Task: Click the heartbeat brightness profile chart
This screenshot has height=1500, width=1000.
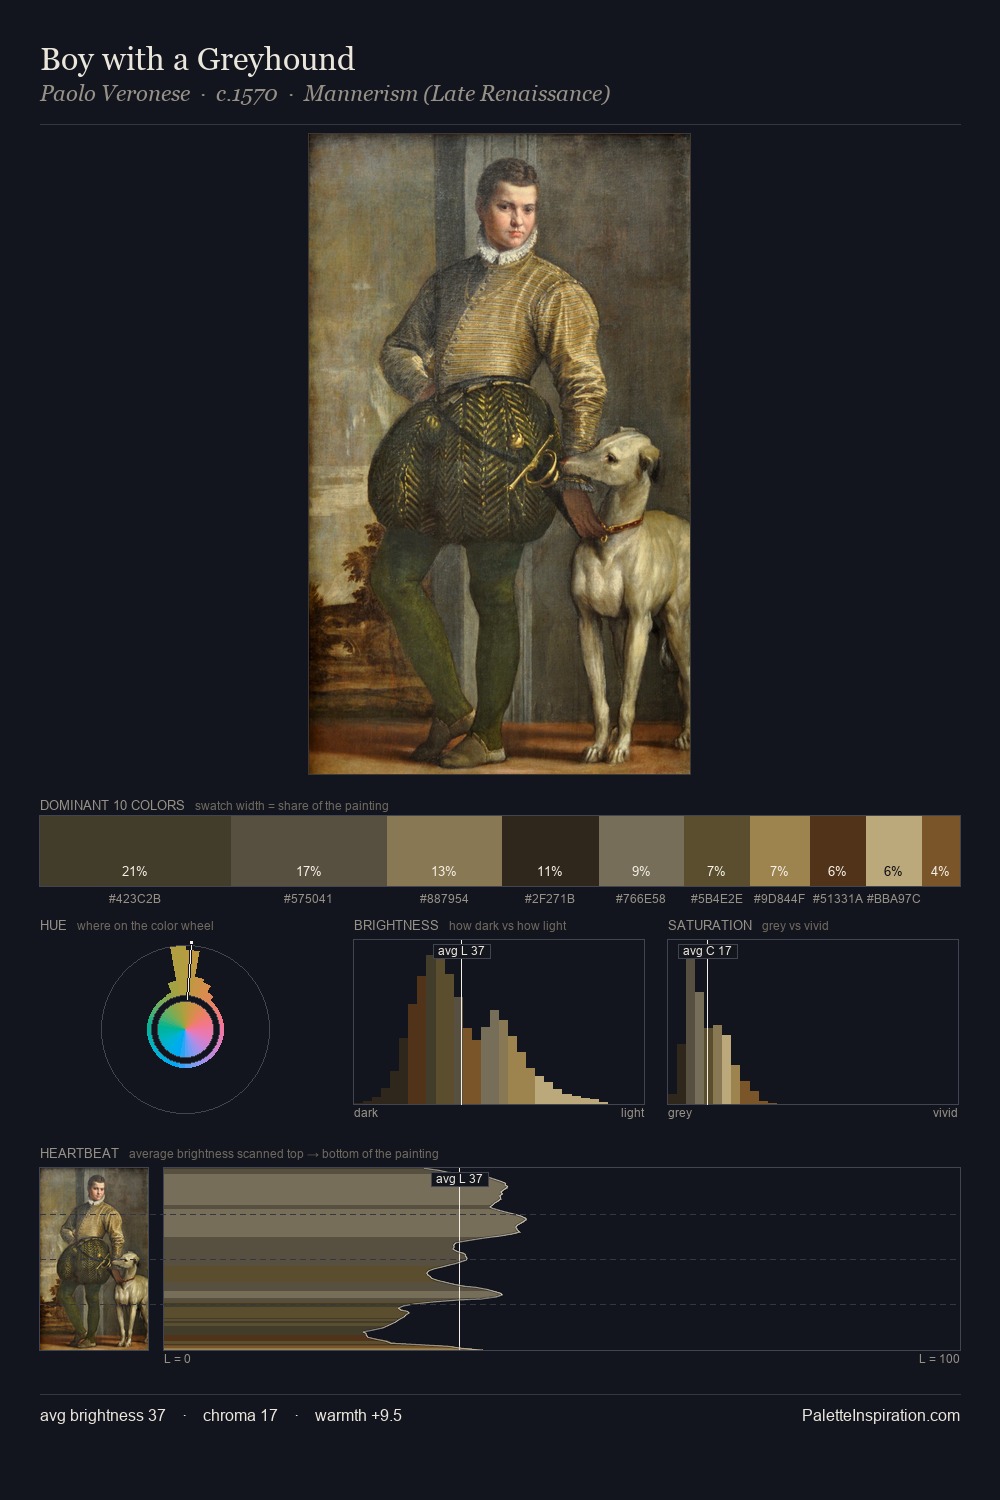Action: [x=562, y=1259]
